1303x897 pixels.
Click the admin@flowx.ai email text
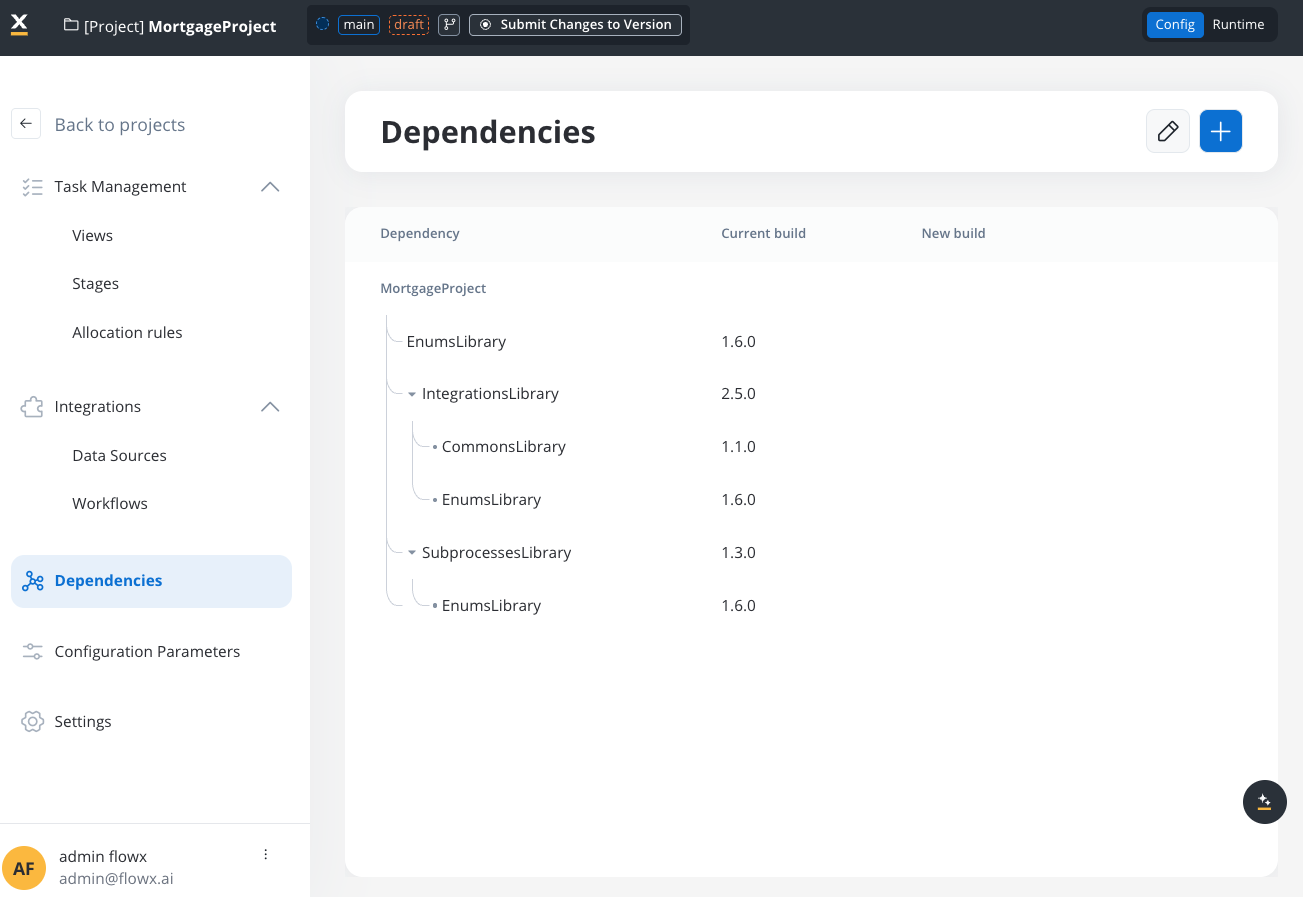pyautogui.click(x=116, y=879)
